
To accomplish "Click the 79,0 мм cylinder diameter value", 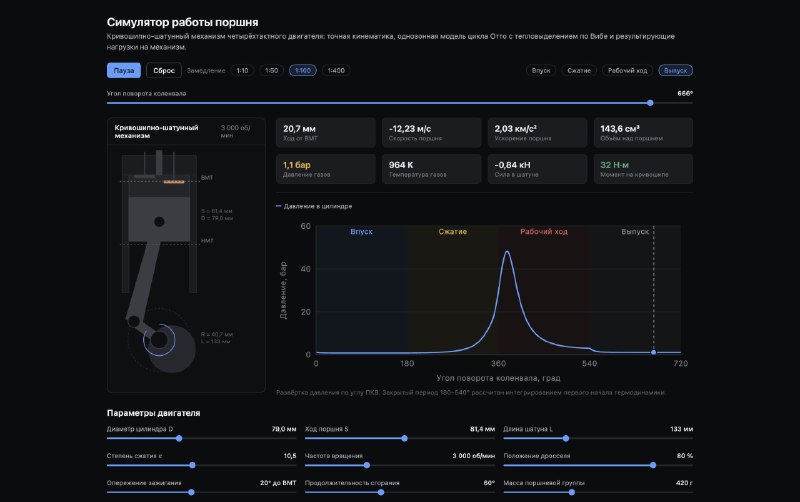I will [284, 429].
